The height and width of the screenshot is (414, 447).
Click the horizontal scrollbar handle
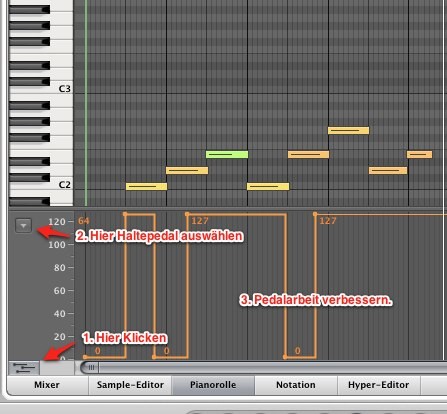[x=91, y=368]
